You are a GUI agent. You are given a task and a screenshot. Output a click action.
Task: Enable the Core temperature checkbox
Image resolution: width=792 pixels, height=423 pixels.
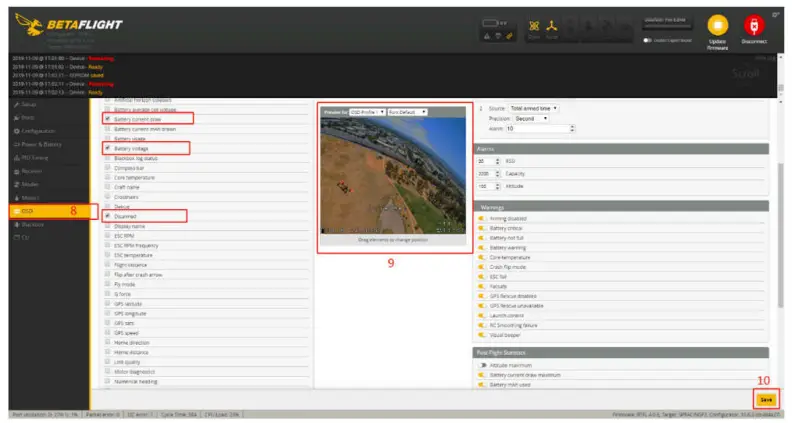(107, 177)
